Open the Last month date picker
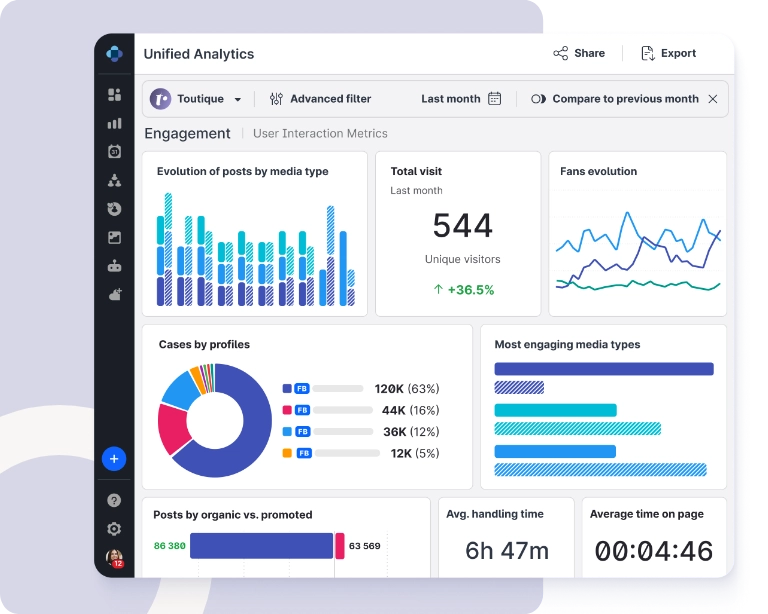The height and width of the screenshot is (614, 768). [x=461, y=99]
